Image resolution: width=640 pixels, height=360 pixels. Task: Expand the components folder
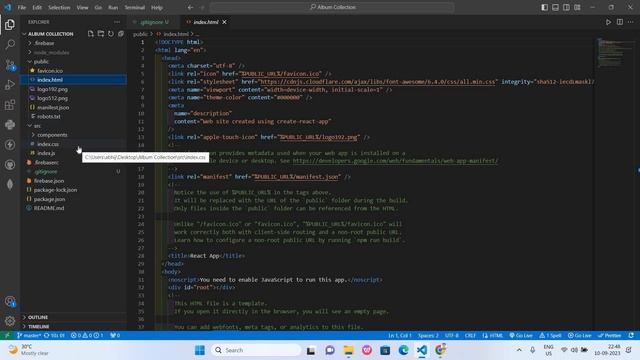coord(73,135)
